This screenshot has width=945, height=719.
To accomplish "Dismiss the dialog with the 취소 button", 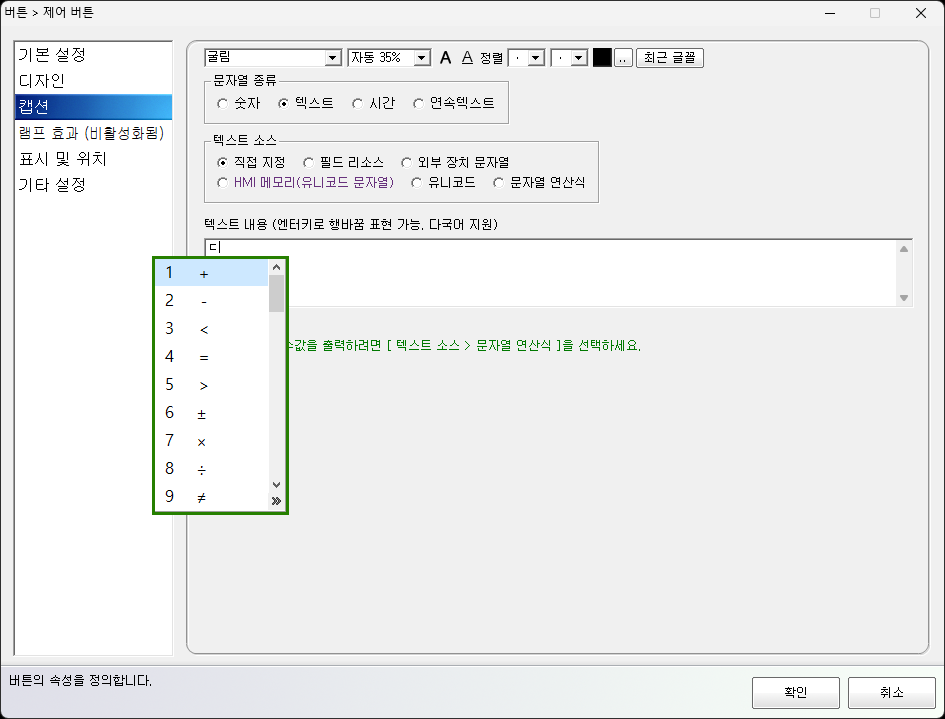I will point(890,692).
